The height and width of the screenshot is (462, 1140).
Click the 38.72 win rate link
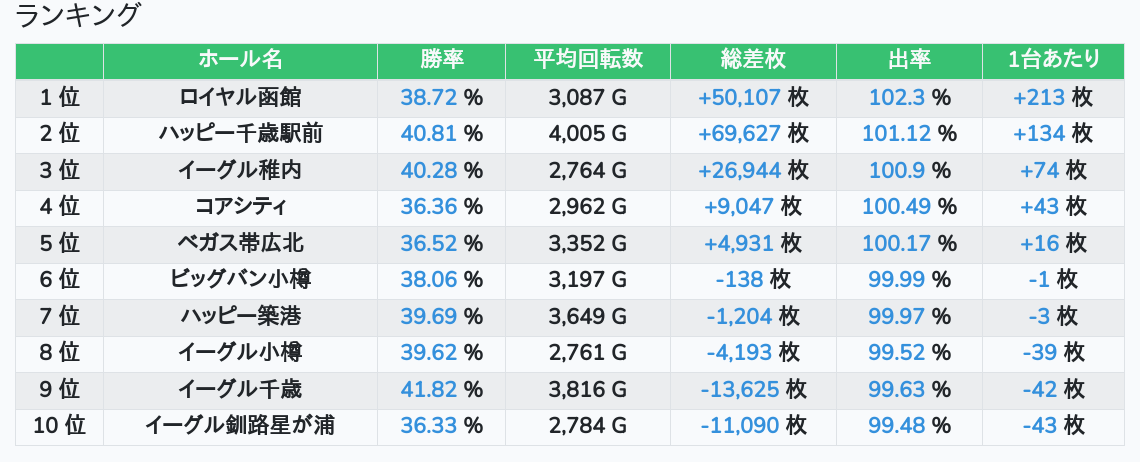428,97
